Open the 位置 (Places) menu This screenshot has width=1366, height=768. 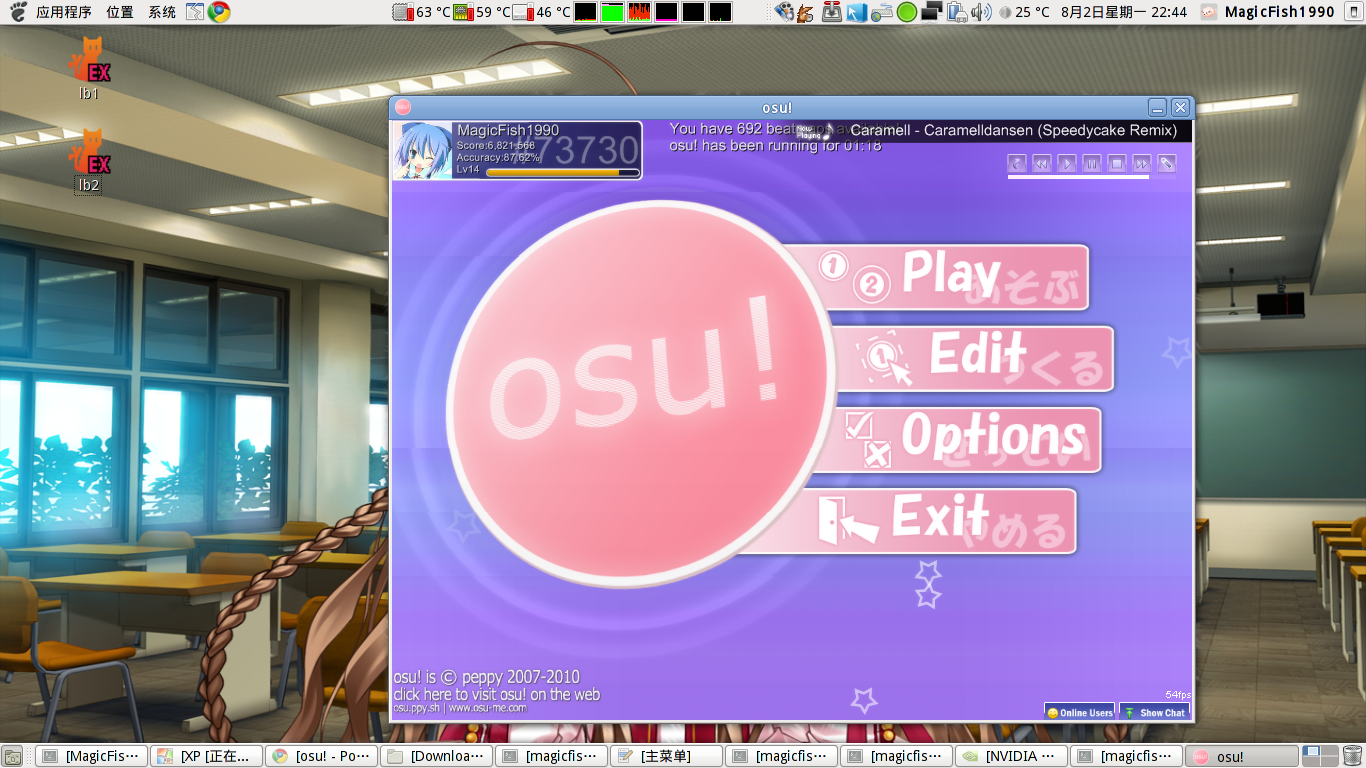120,12
